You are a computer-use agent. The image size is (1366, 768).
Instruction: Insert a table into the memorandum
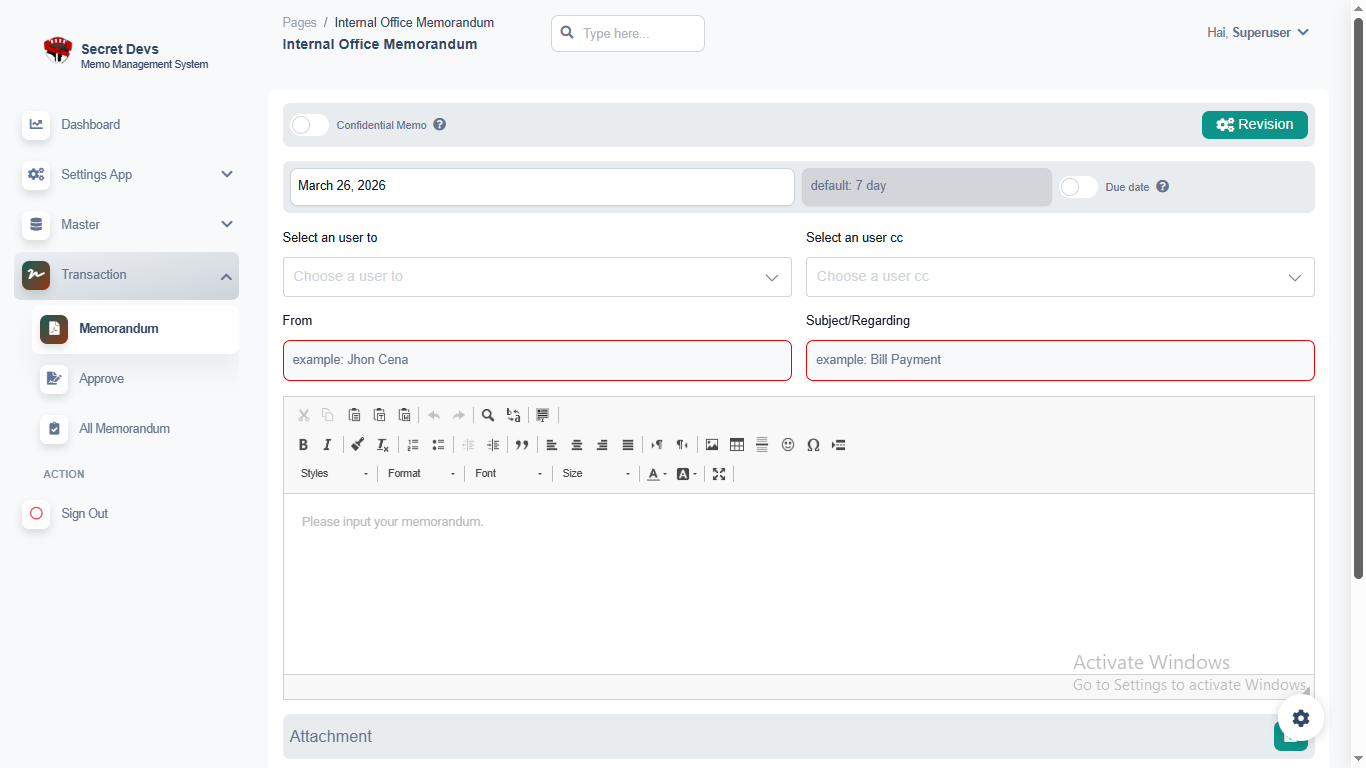pos(737,445)
